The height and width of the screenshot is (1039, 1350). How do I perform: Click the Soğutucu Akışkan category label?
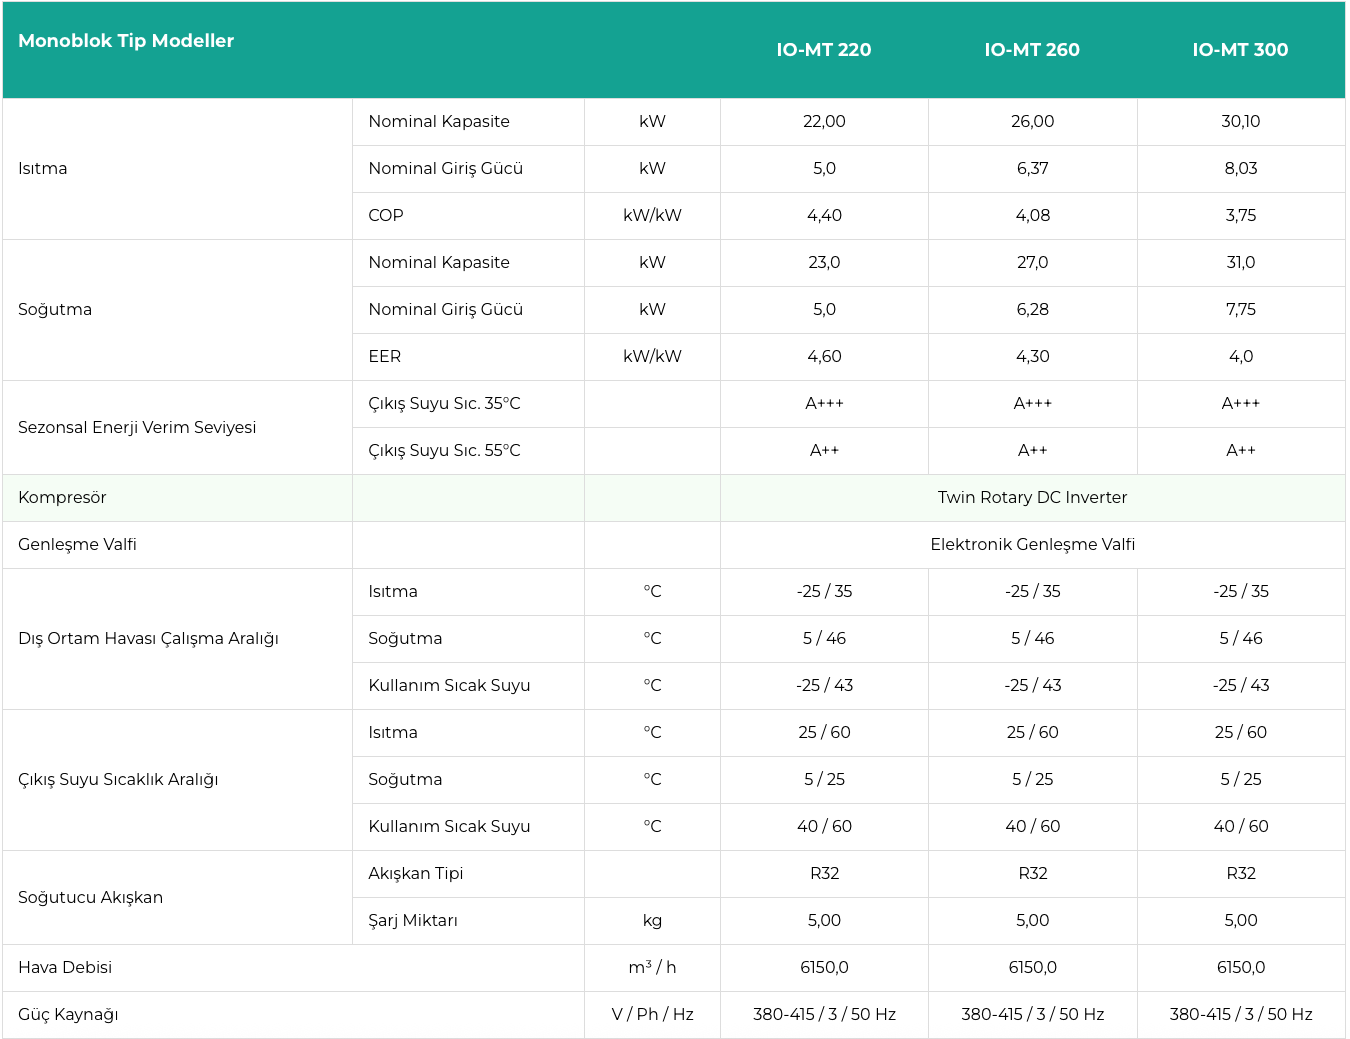(90, 898)
